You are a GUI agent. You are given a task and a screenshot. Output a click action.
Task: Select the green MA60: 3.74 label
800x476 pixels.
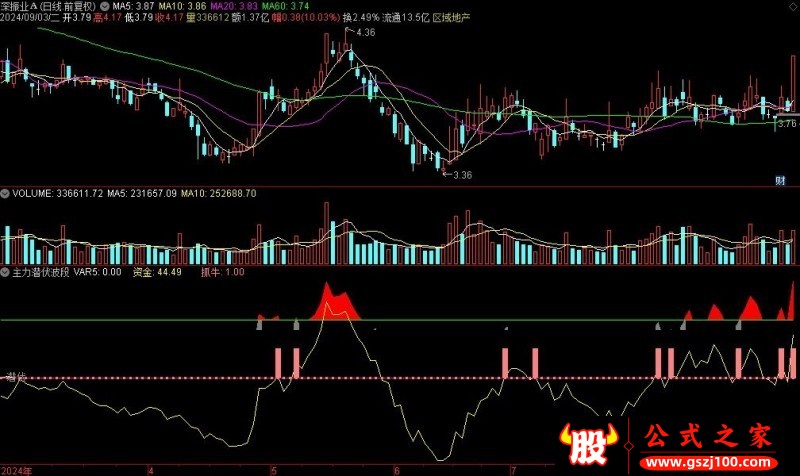point(286,7)
